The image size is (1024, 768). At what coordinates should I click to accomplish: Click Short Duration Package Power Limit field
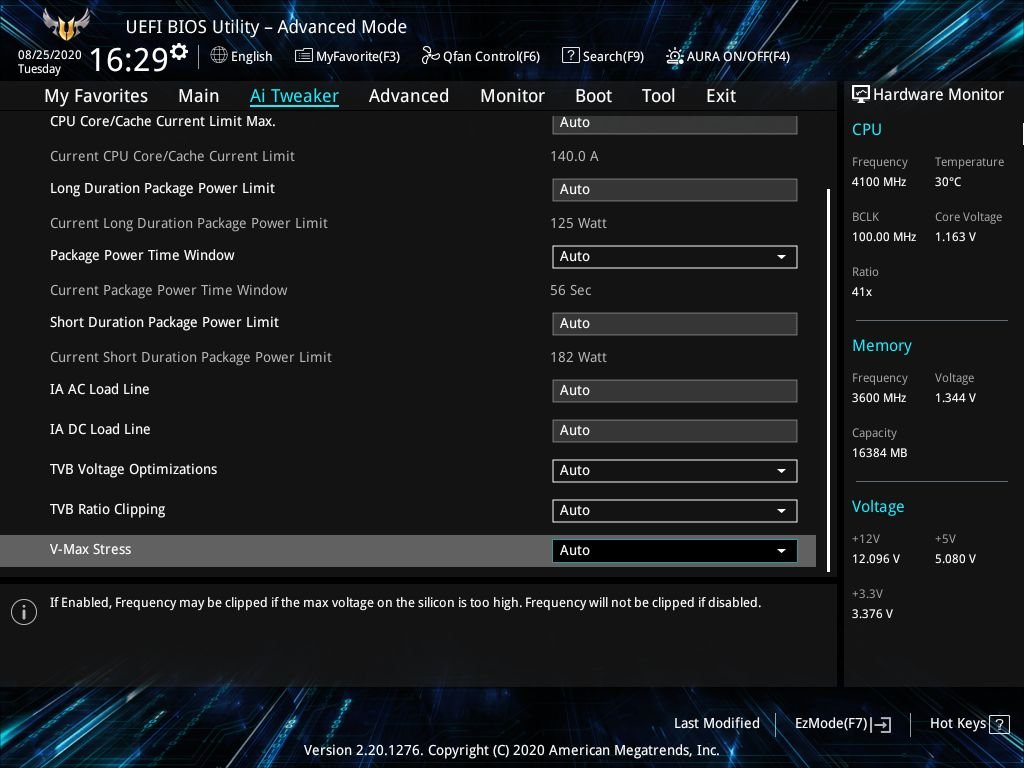[675, 323]
